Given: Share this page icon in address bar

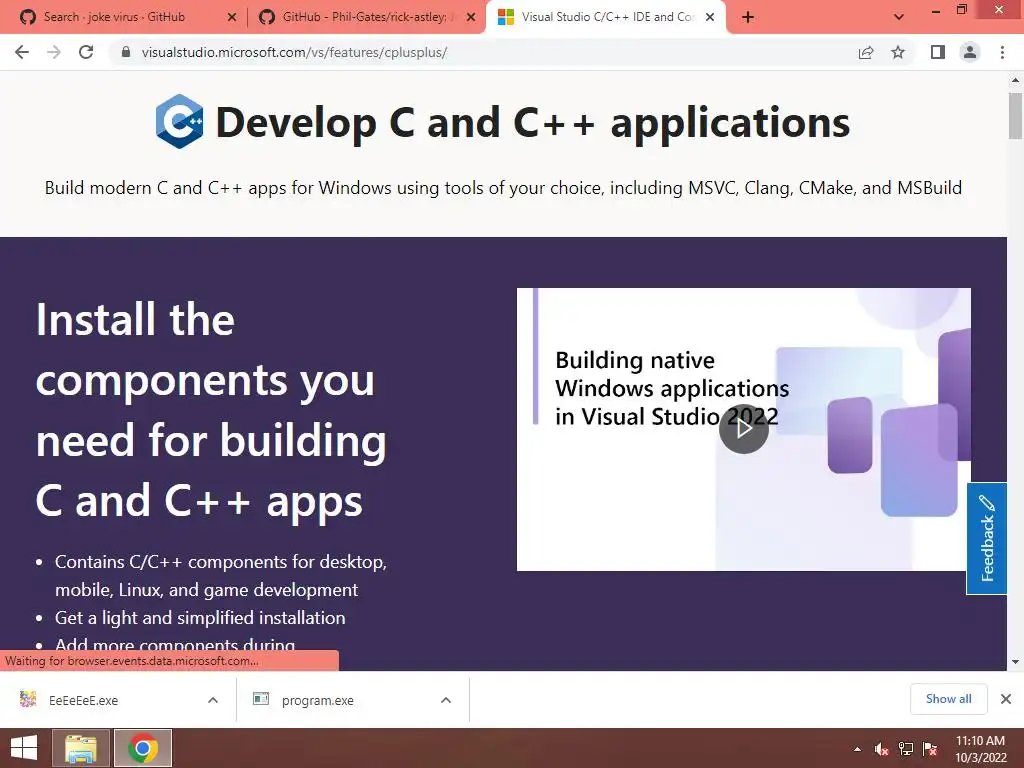Looking at the screenshot, I should (866, 52).
